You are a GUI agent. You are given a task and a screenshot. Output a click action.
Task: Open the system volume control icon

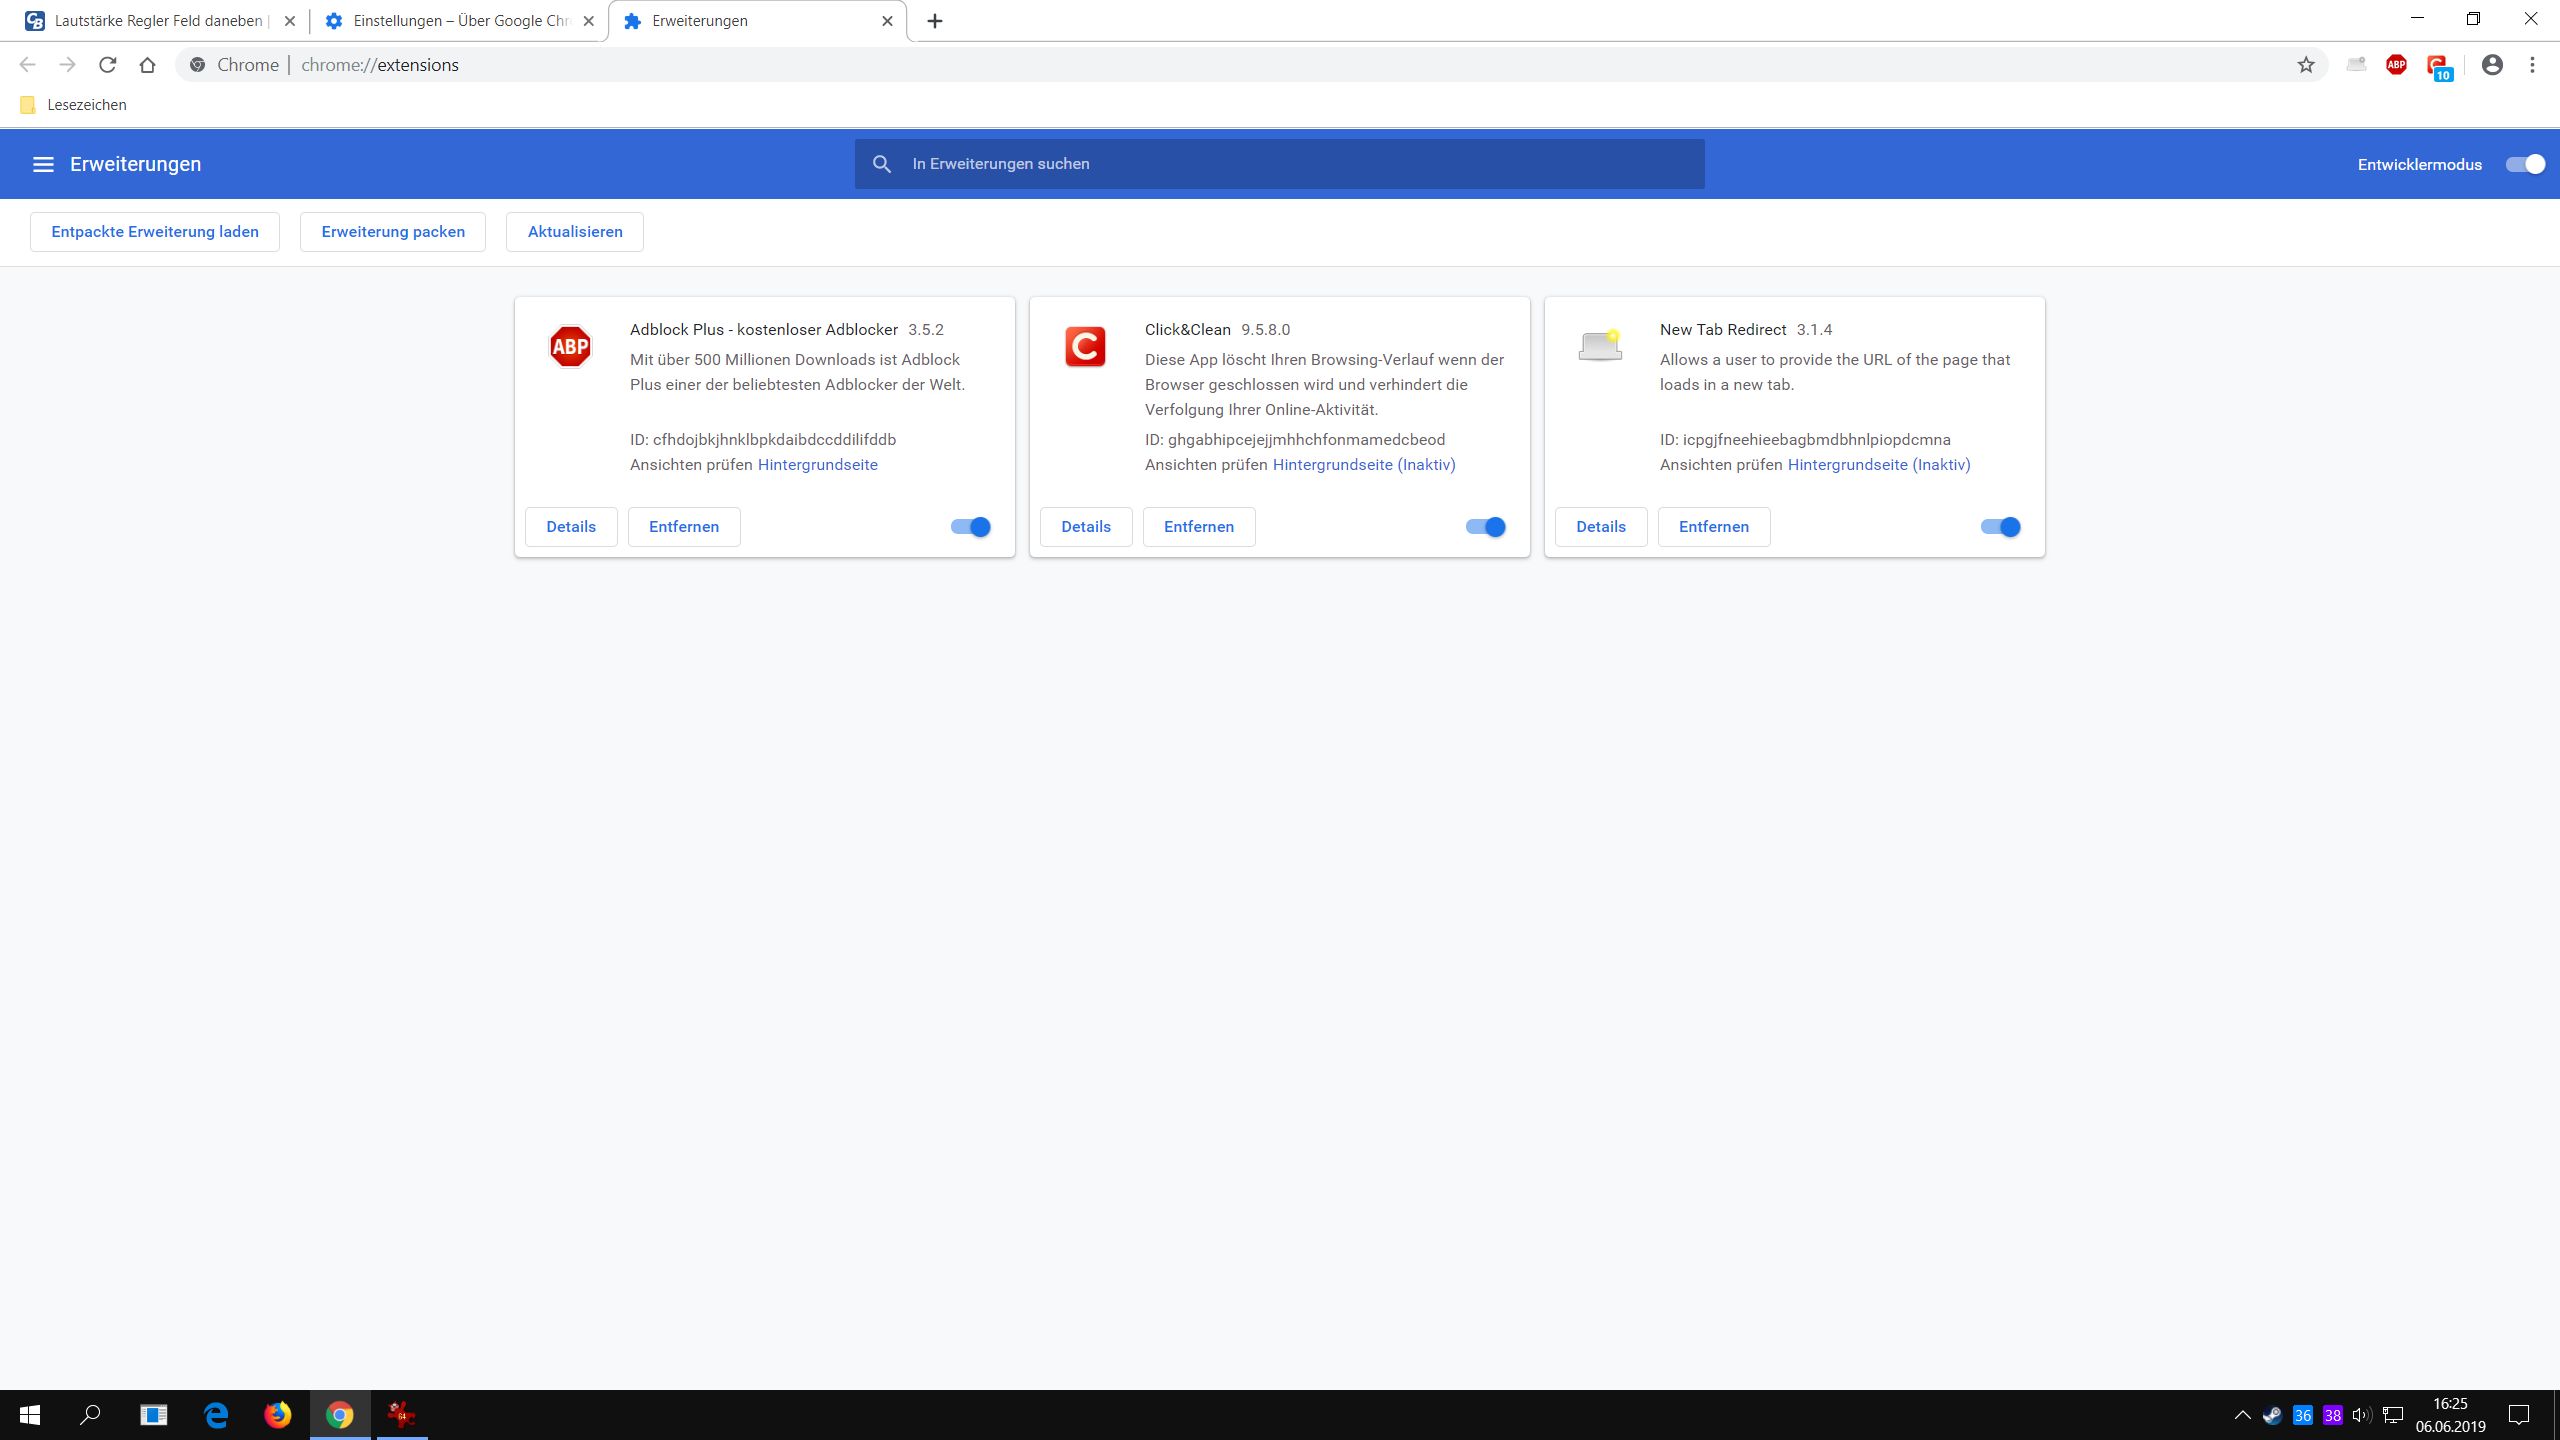2361,1415
